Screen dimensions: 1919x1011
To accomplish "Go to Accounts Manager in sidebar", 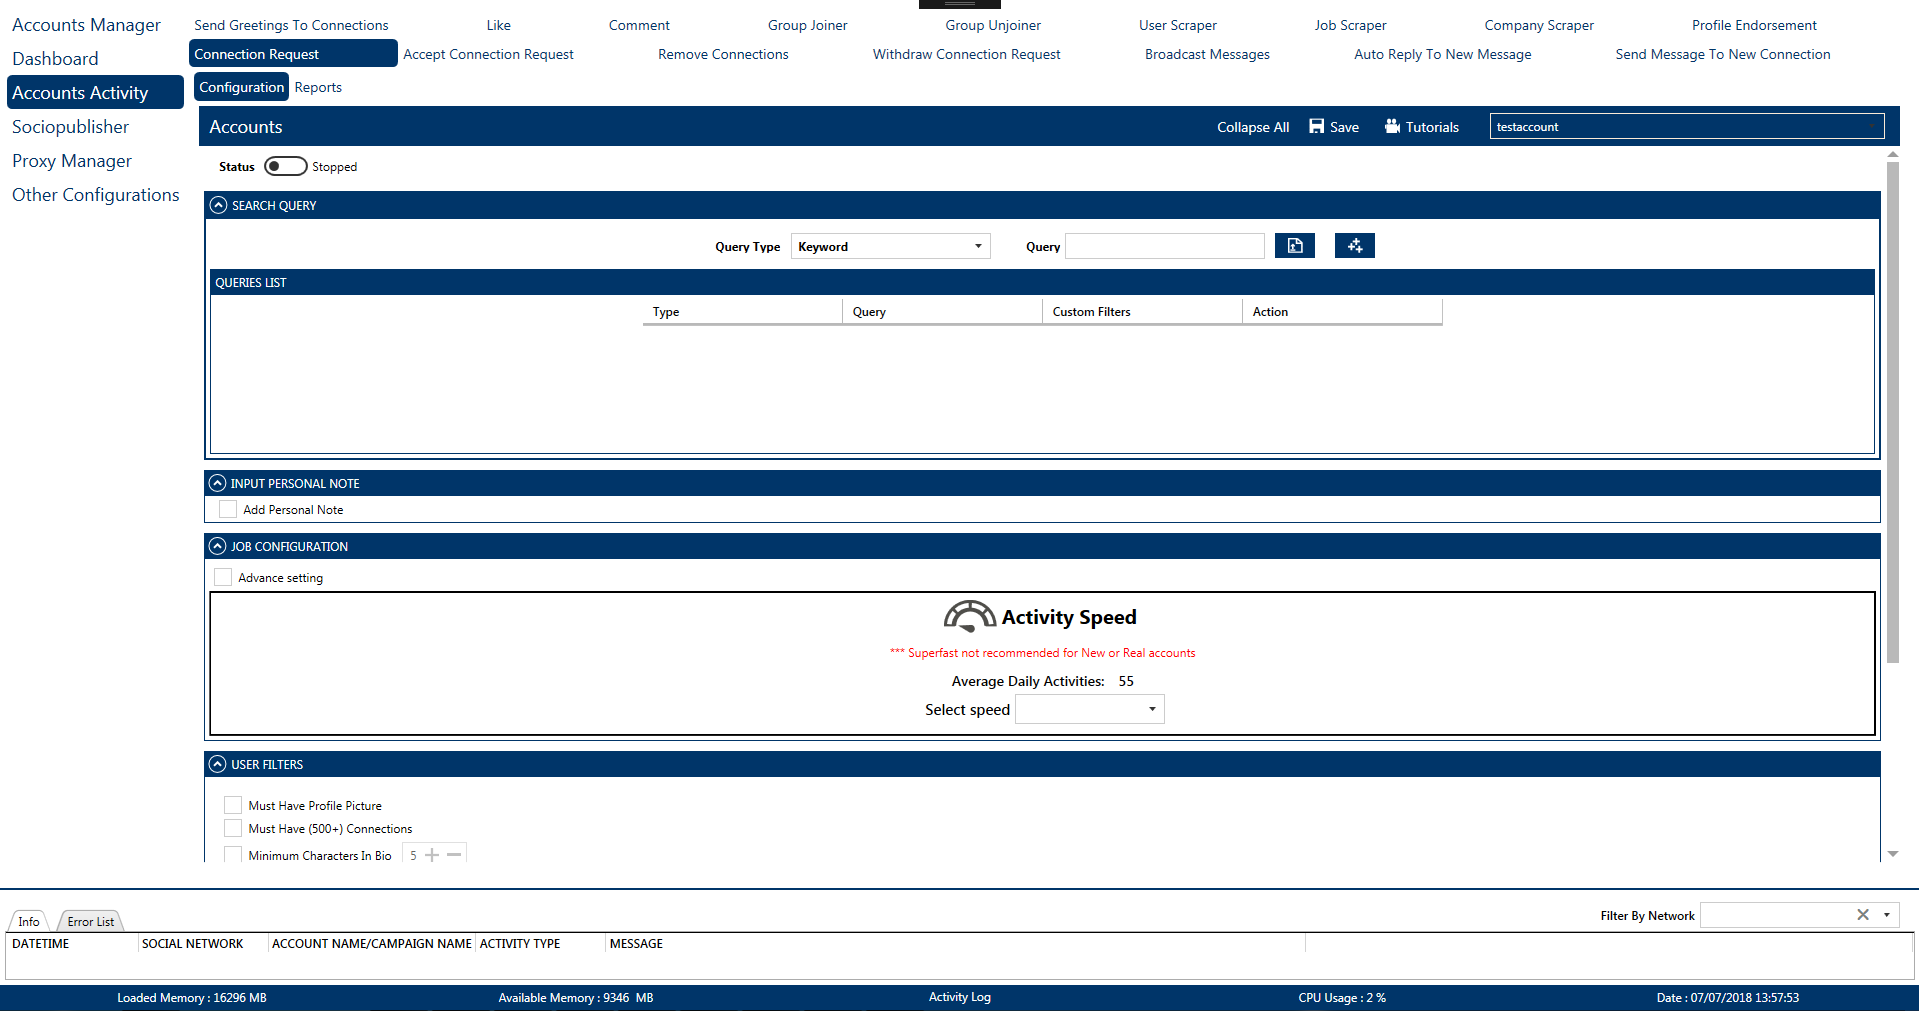I will [x=86, y=25].
